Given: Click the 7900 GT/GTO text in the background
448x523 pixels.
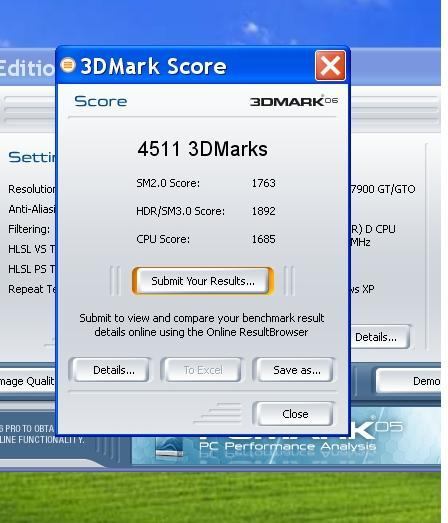Looking at the screenshot, I should click(383, 189).
